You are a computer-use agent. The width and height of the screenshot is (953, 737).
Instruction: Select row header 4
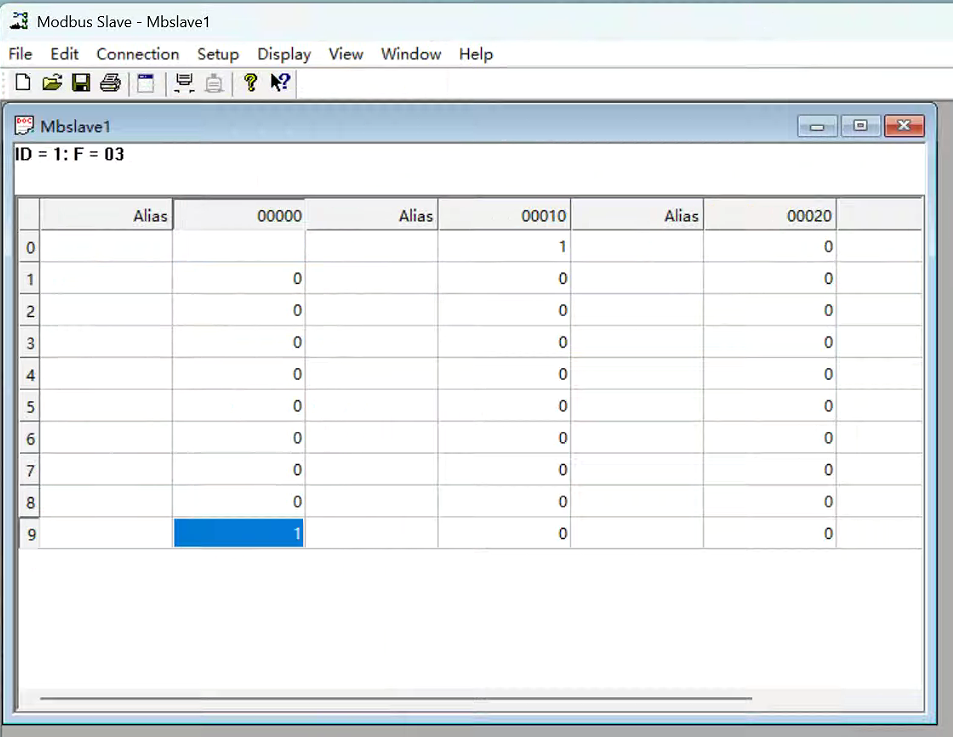point(30,374)
